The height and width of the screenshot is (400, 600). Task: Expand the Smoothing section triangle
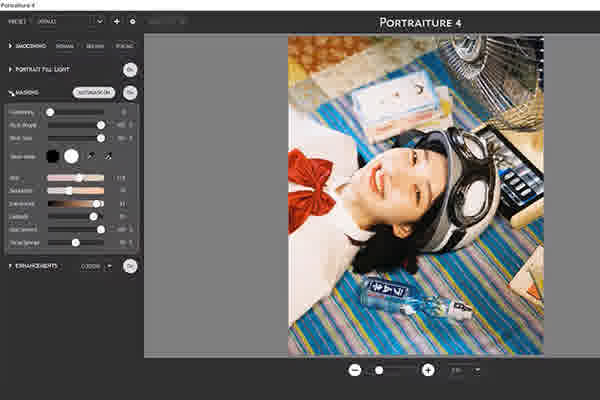[10, 46]
